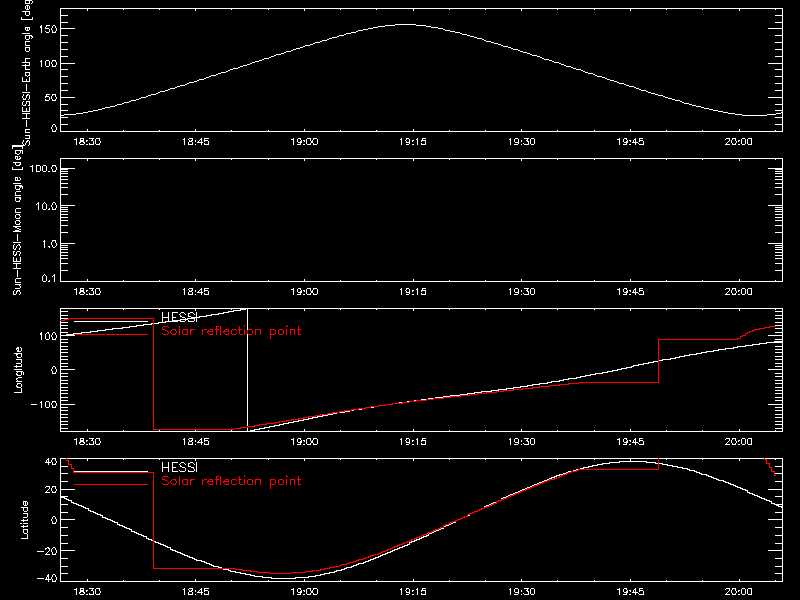The image size is (800, 600).
Task: Select the '50' tick on the Earth angle plot
Action: [51, 97]
